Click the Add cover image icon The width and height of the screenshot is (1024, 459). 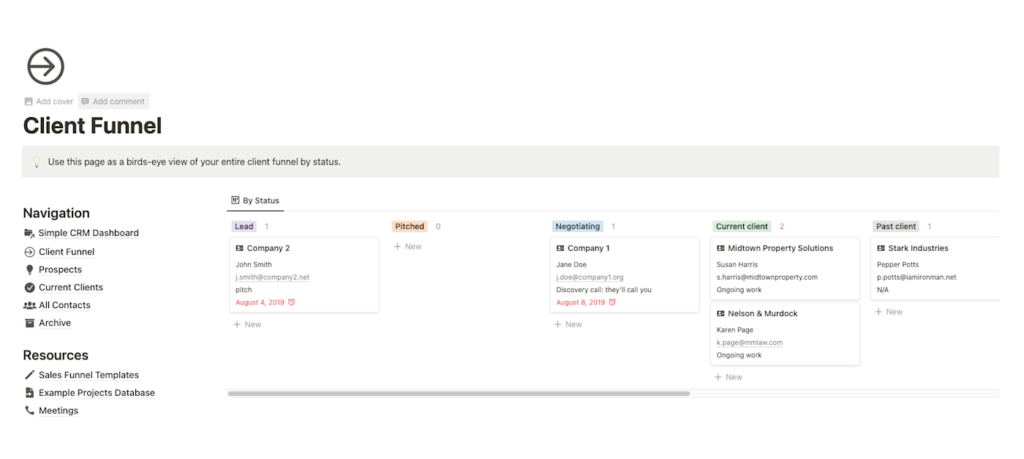pyautogui.click(x=28, y=101)
